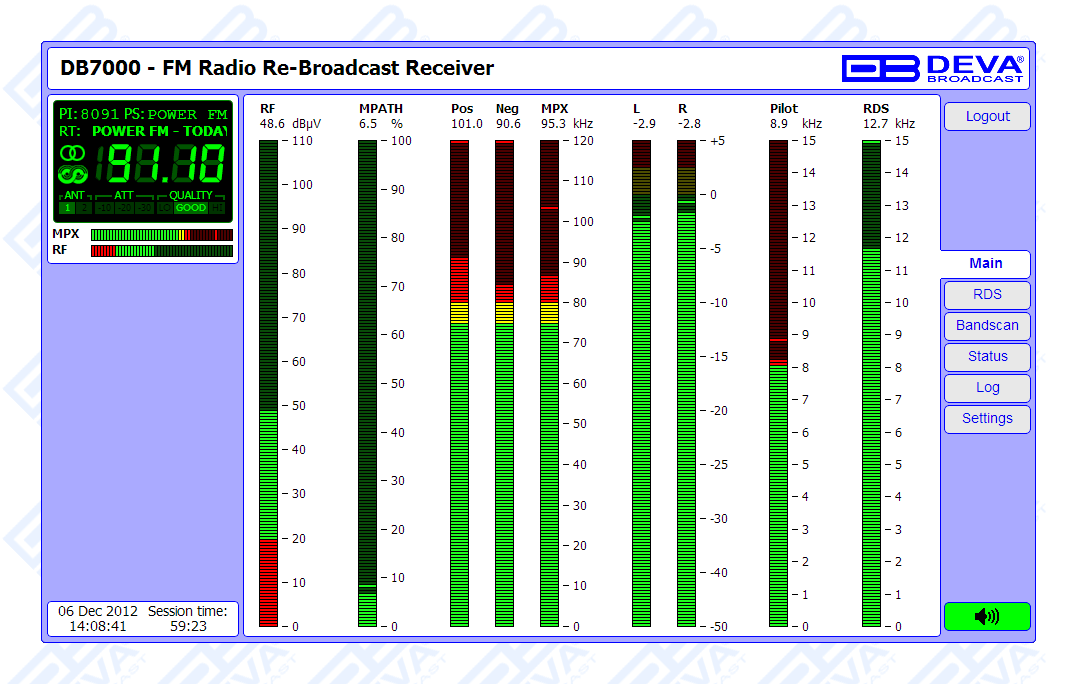The image size is (1077, 684).
Task: Click the DEVA Broadcast logo
Action: tap(933, 68)
